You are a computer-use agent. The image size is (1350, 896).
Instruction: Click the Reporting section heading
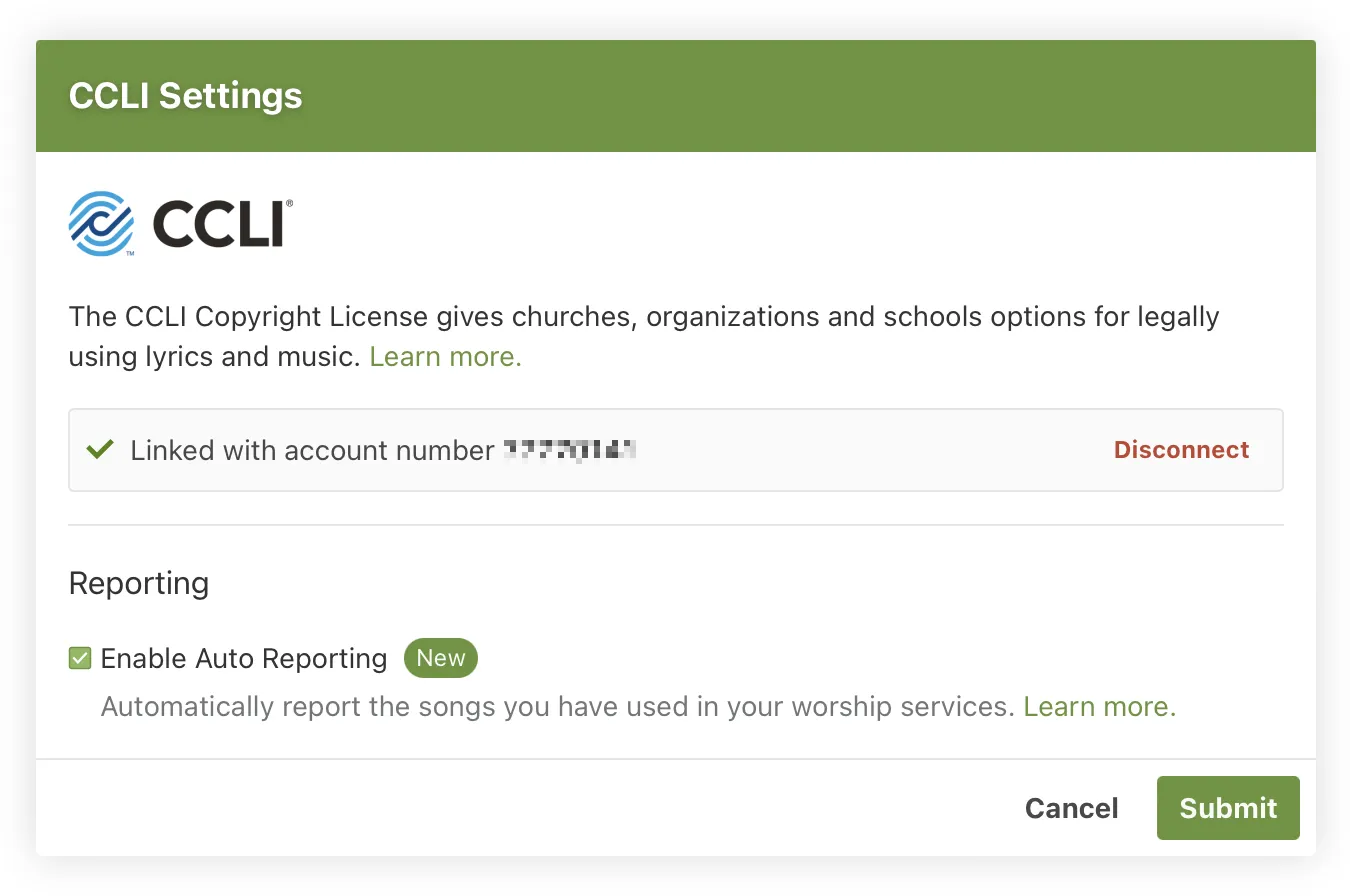pos(138,583)
